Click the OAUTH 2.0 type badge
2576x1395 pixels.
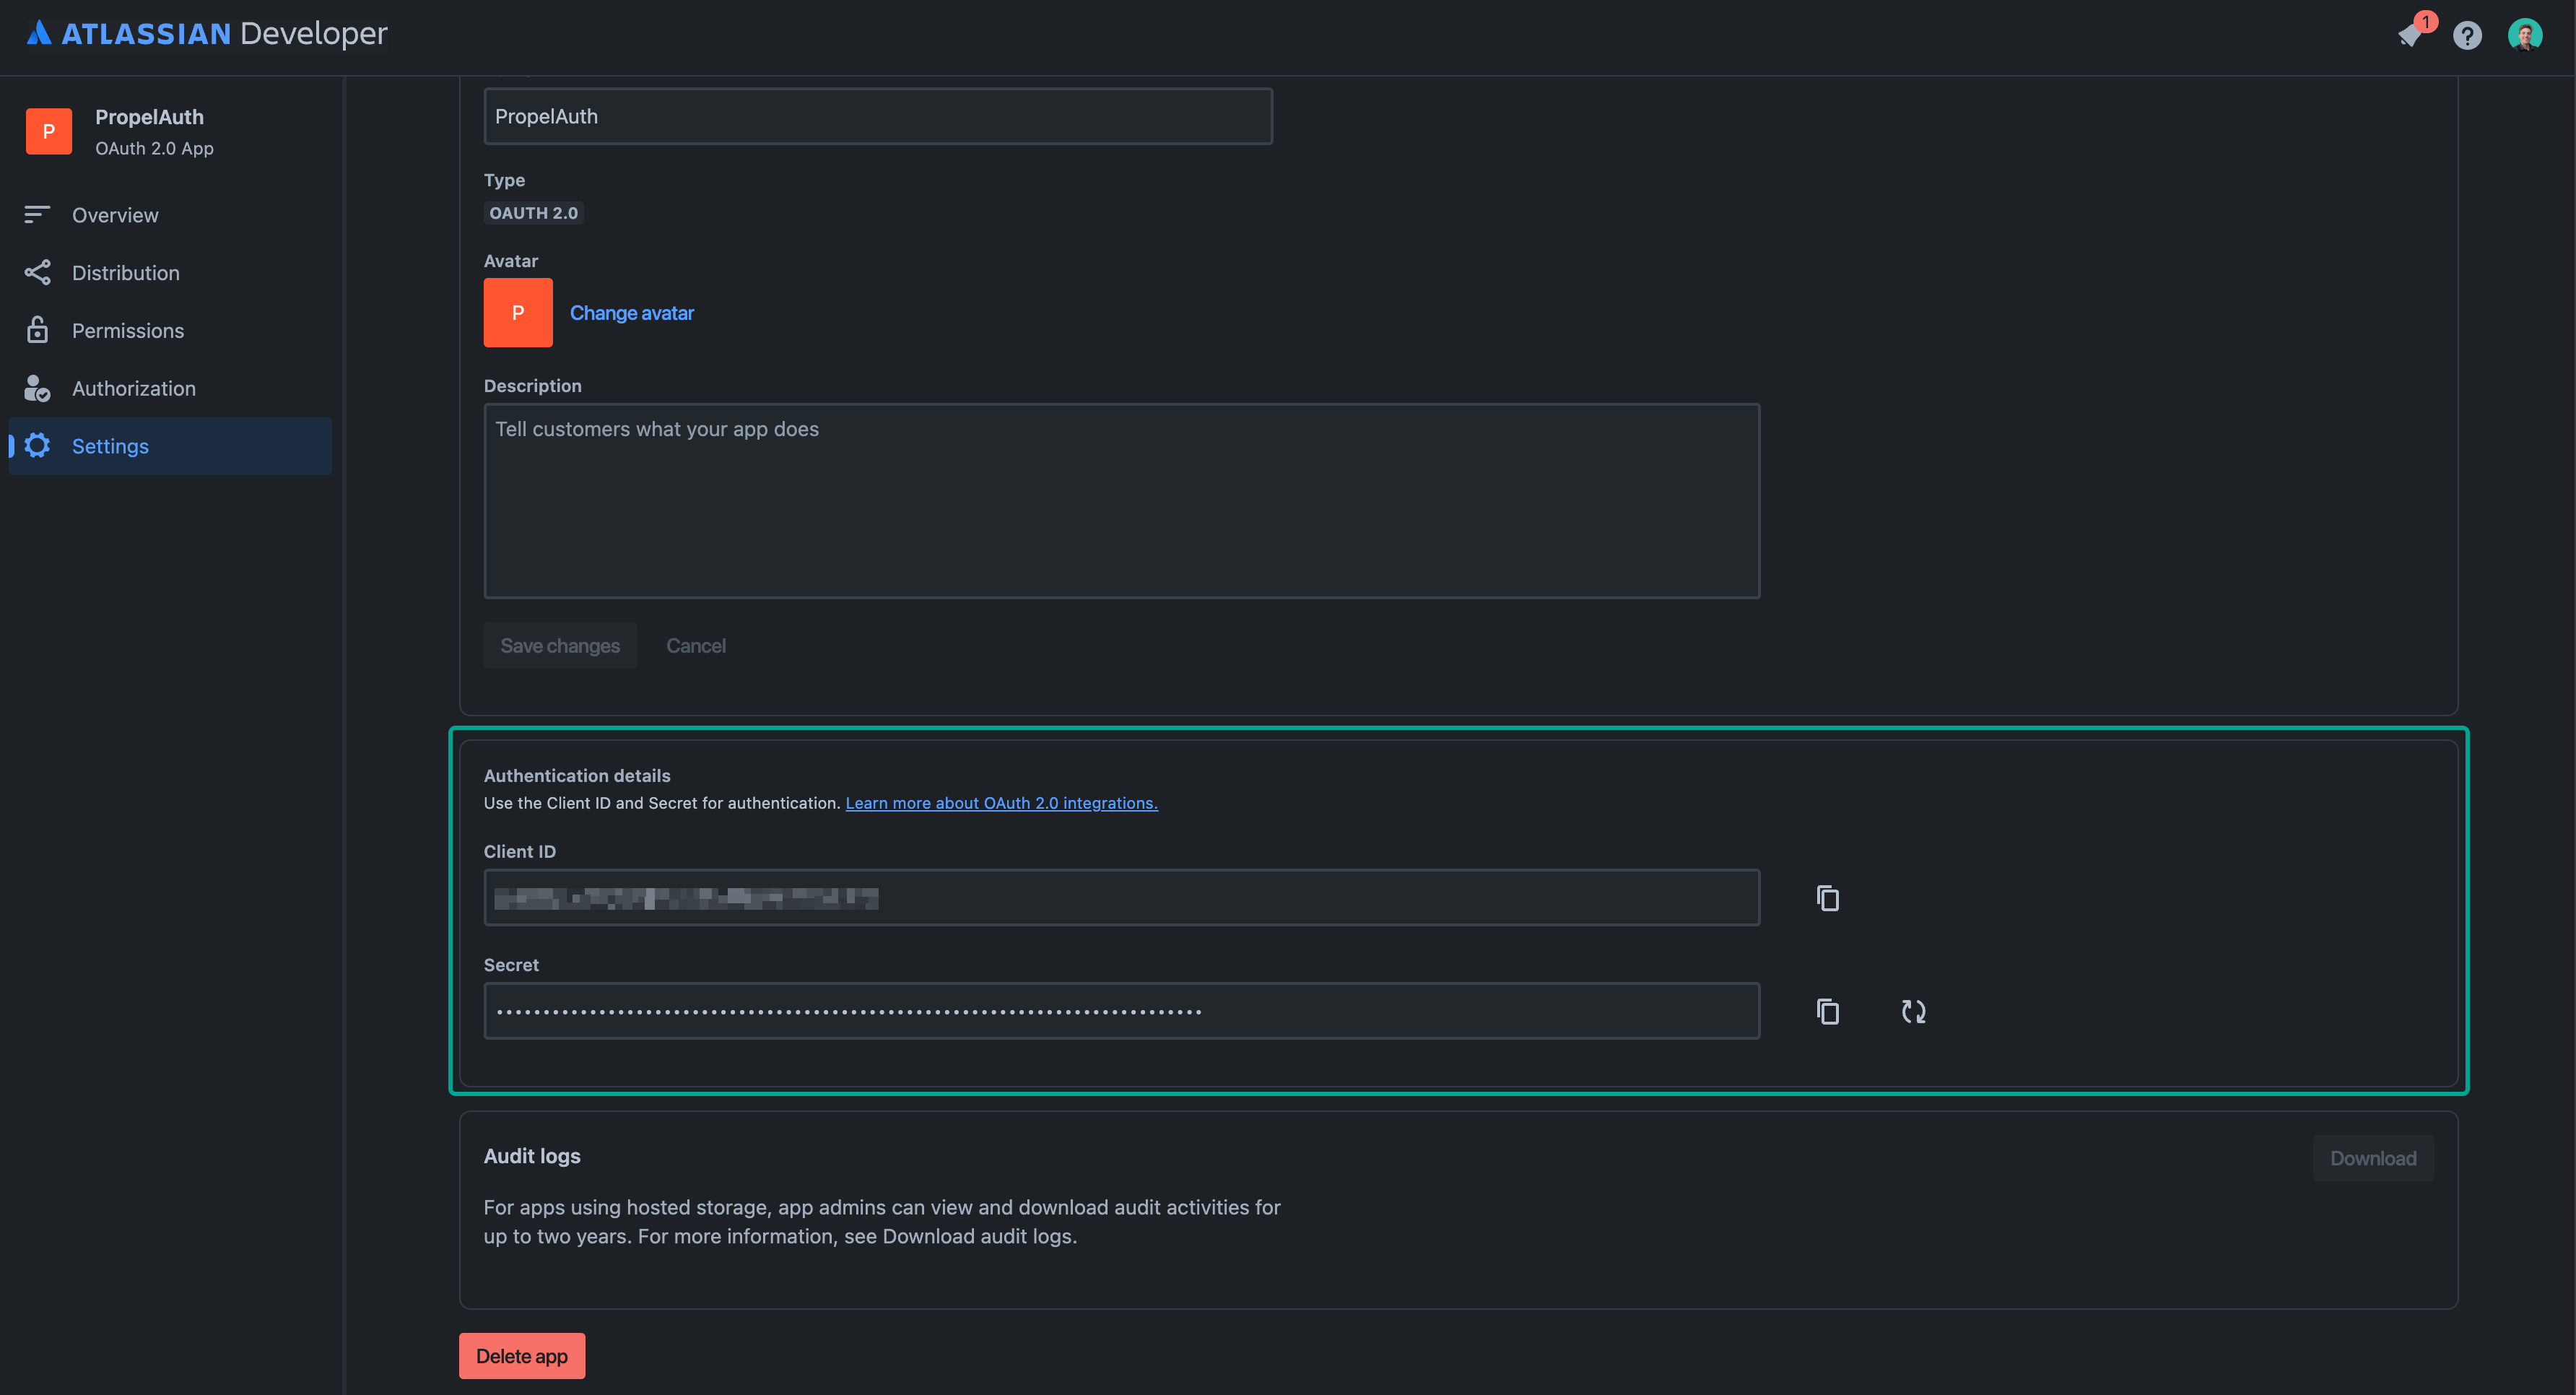(x=534, y=213)
